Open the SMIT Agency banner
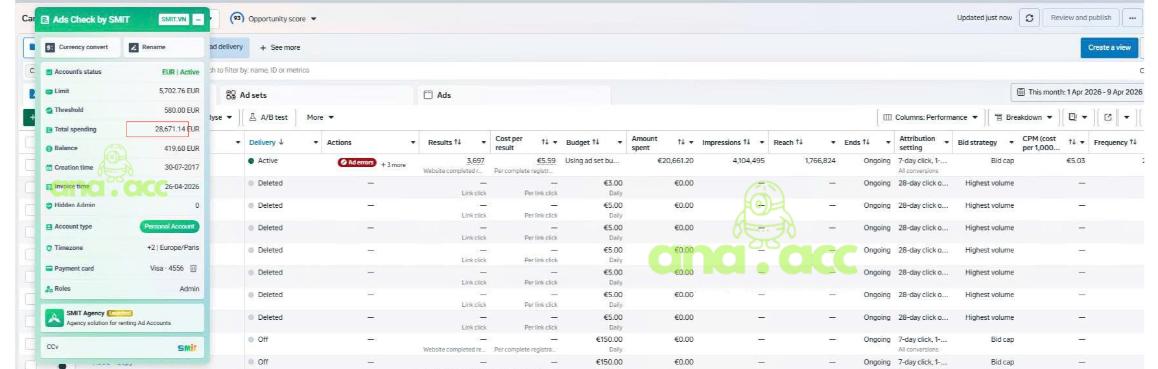The width and height of the screenshot is (1158, 369). coord(123,318)
